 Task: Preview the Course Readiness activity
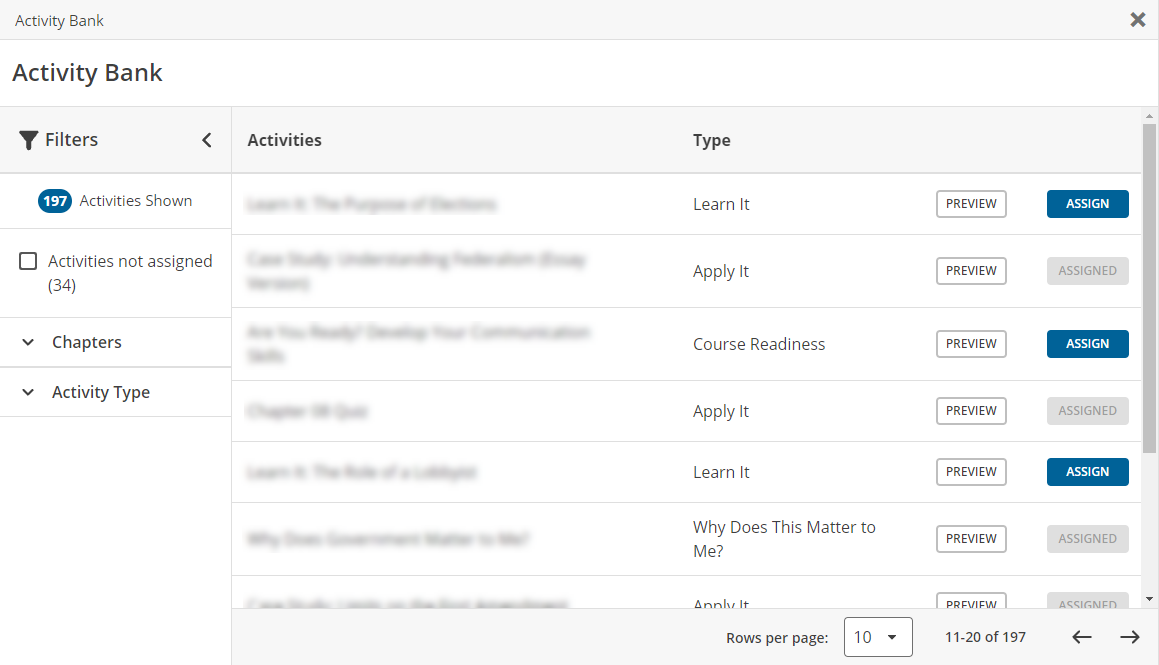coord(971,344)
